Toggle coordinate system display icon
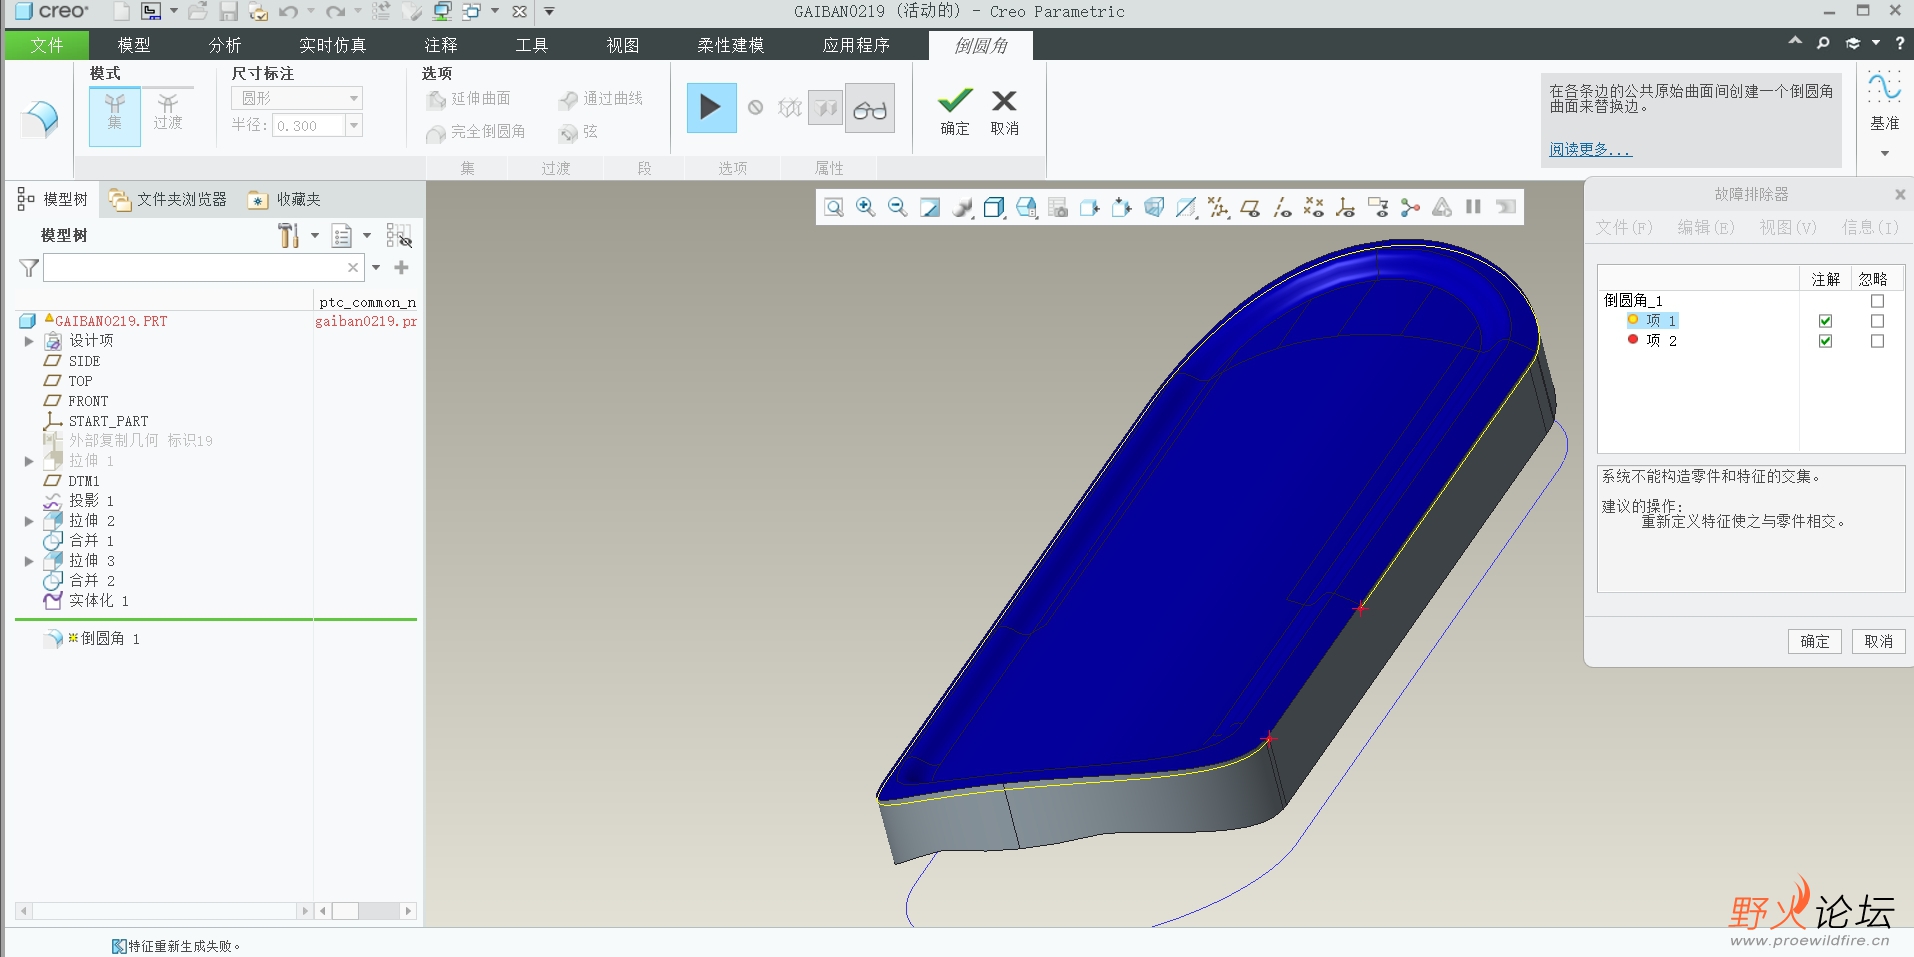Screen dimensions: 1914x957 pos(1346,207)
